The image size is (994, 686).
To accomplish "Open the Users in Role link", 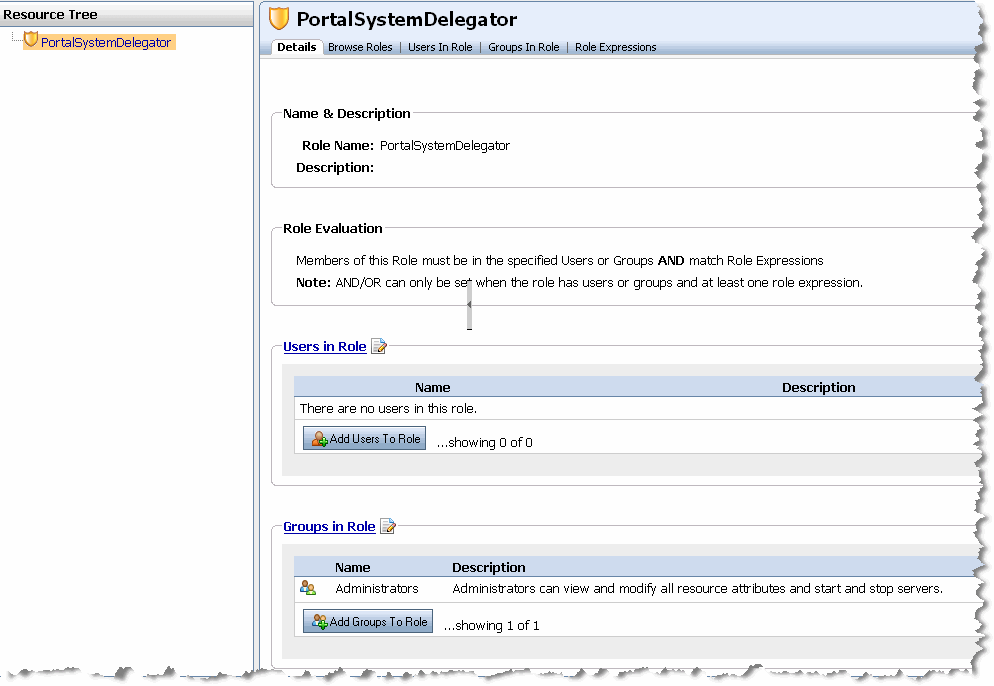I will (324, 345).
